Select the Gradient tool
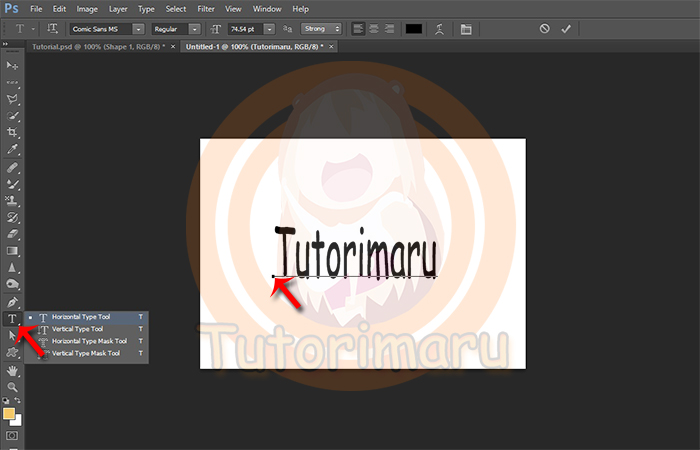The height and width of the screenshot is (450, 700). click(x=12, y=250)
